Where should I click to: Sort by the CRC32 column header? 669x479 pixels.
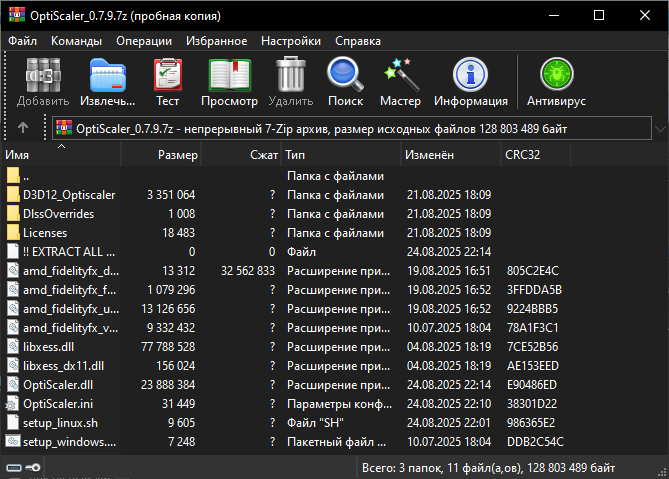tap(535, 155)
